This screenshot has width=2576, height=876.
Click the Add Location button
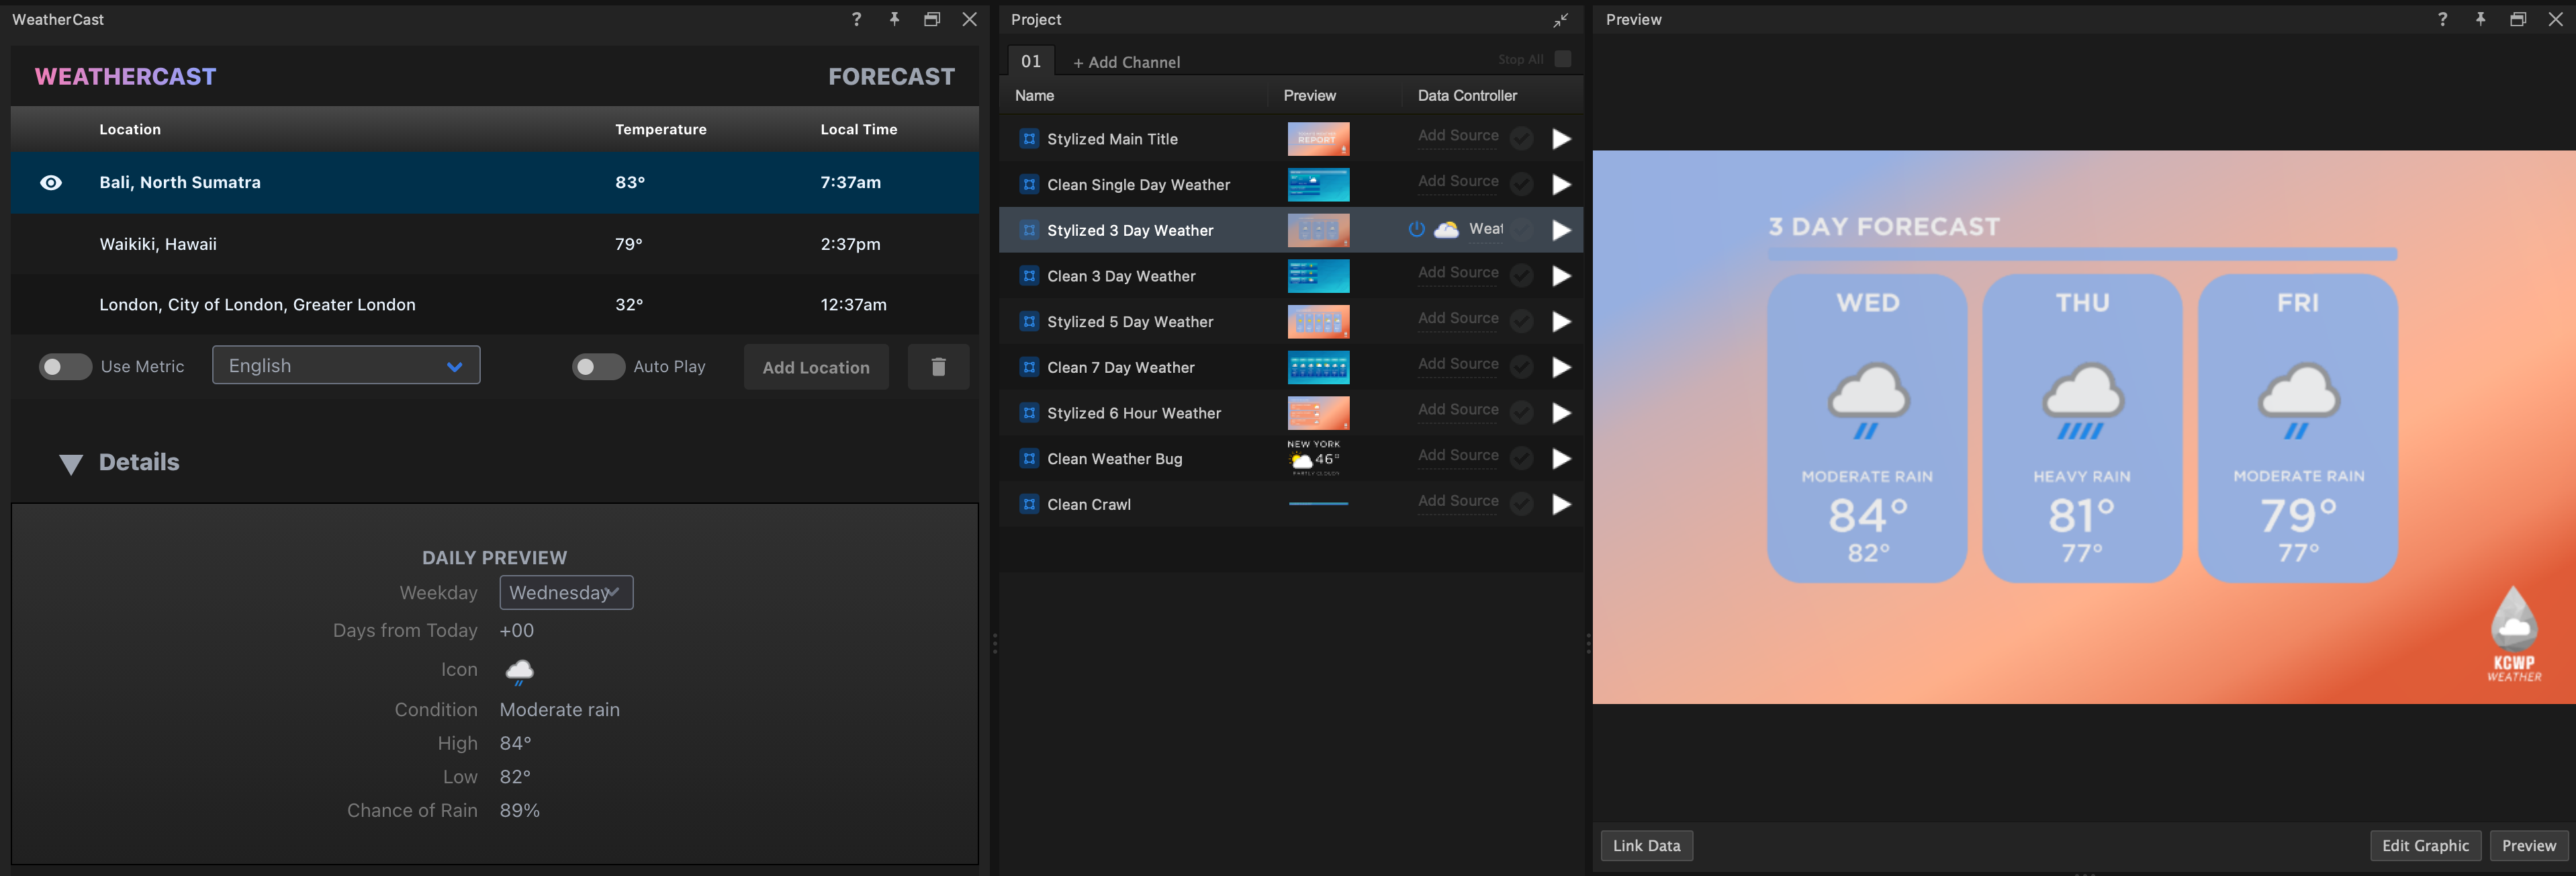point(816,367)
